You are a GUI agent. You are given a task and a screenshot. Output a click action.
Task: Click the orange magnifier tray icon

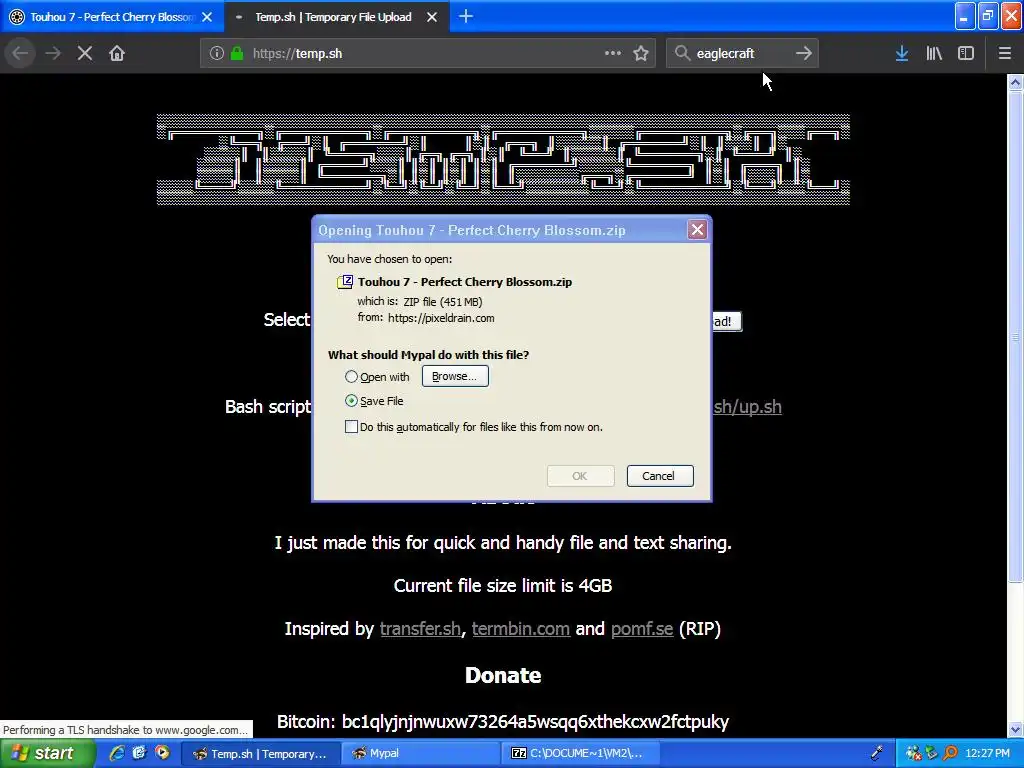click(950, 754)
